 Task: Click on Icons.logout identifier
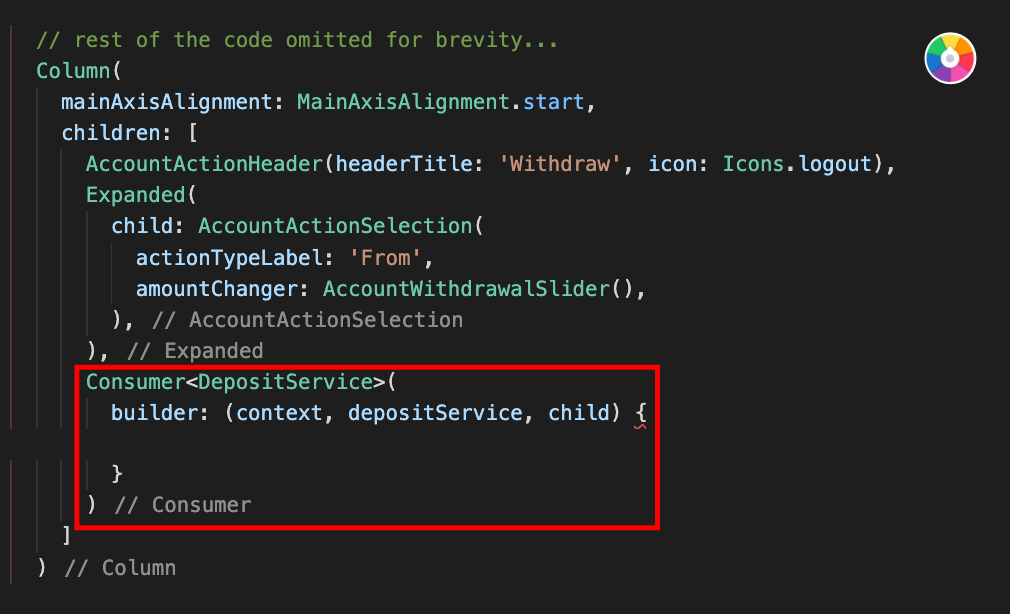click(797, 164)
